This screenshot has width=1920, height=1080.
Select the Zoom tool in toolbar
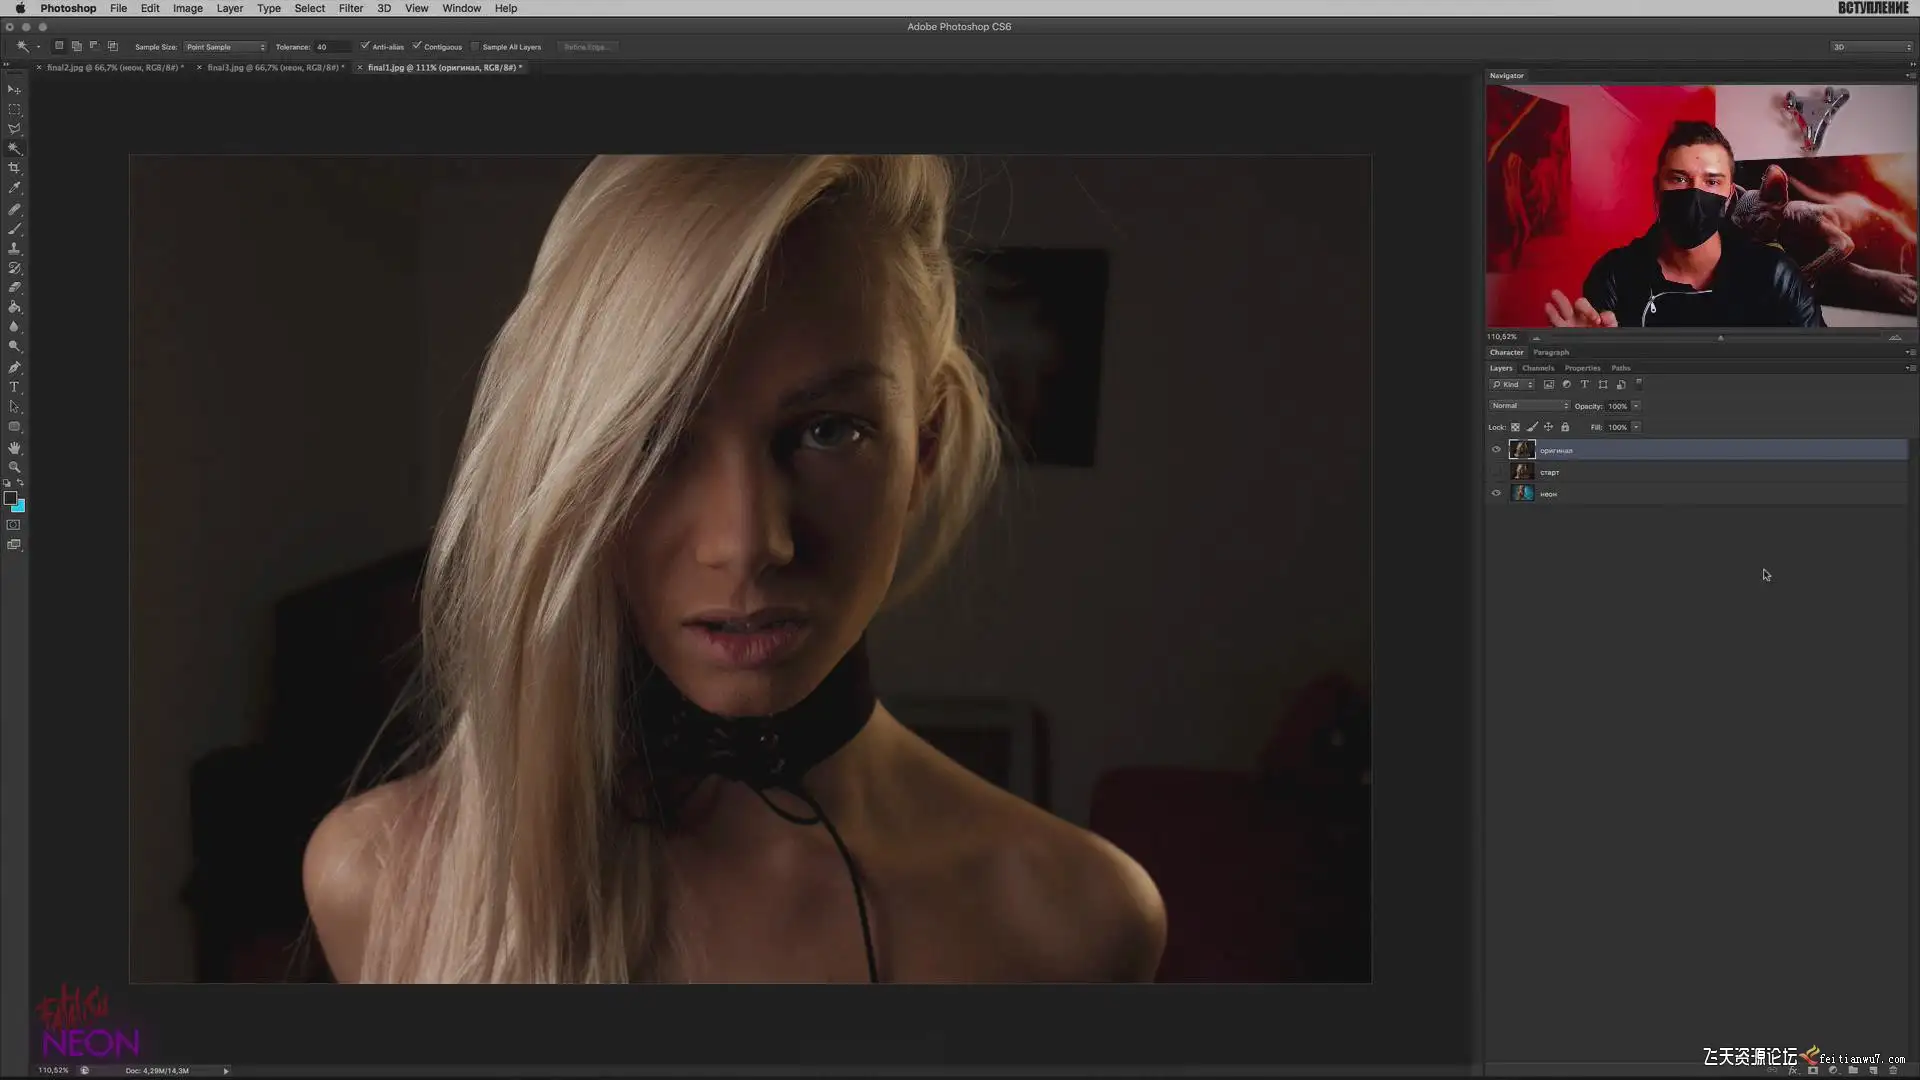14,467
